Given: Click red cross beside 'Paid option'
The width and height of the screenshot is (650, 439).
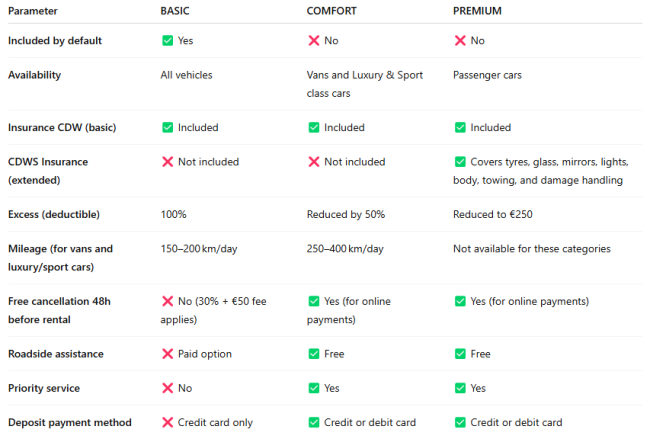Looking at the screenshot, I should click(167, 354).
